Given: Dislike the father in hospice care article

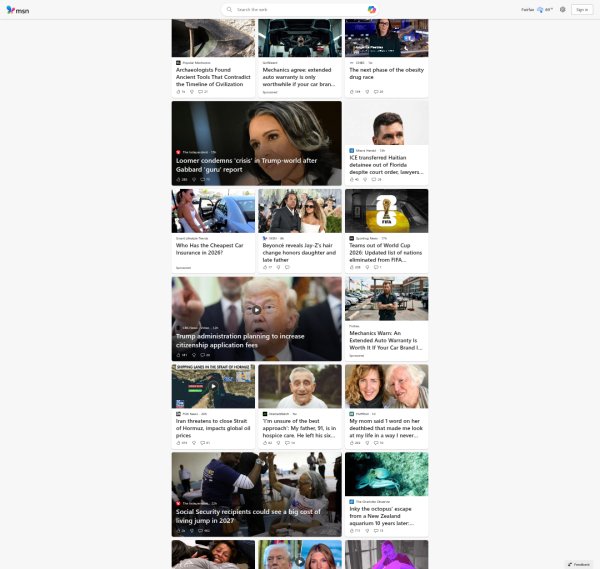Looking at the screenshot, I should [278, 443].
